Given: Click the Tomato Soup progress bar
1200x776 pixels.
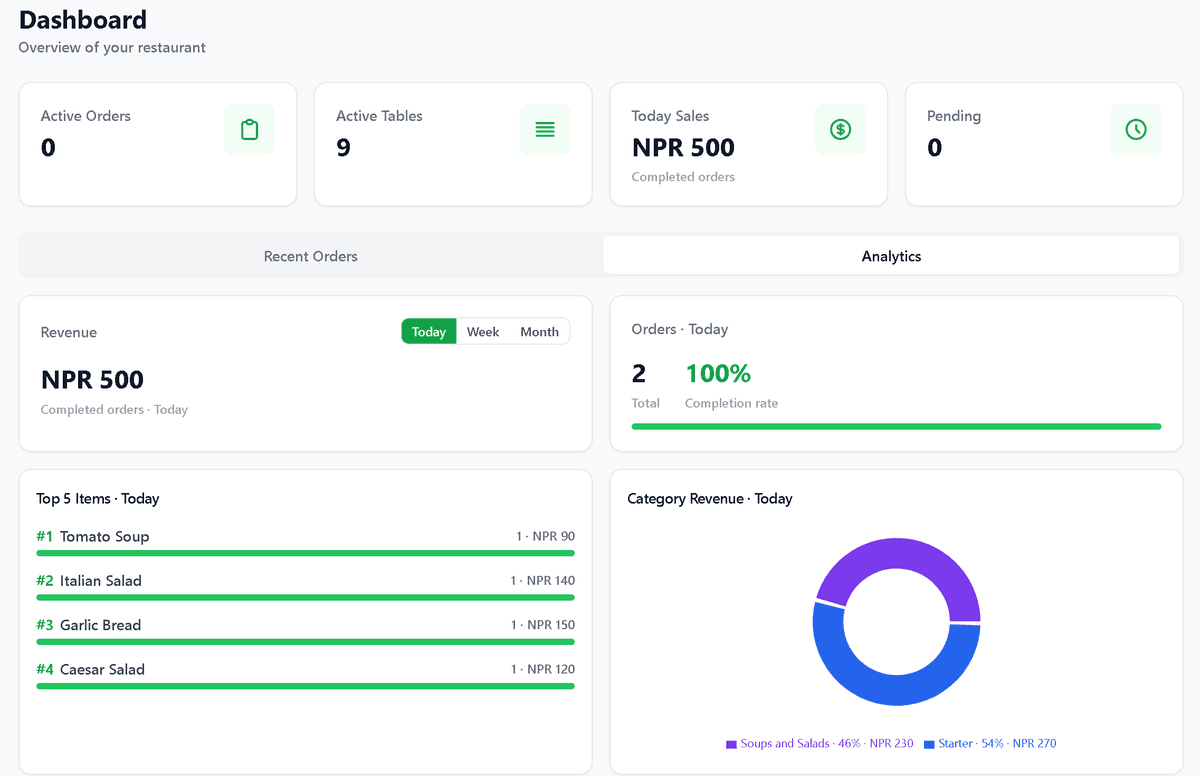Looking at the screenshot, I should coord(305,553).
